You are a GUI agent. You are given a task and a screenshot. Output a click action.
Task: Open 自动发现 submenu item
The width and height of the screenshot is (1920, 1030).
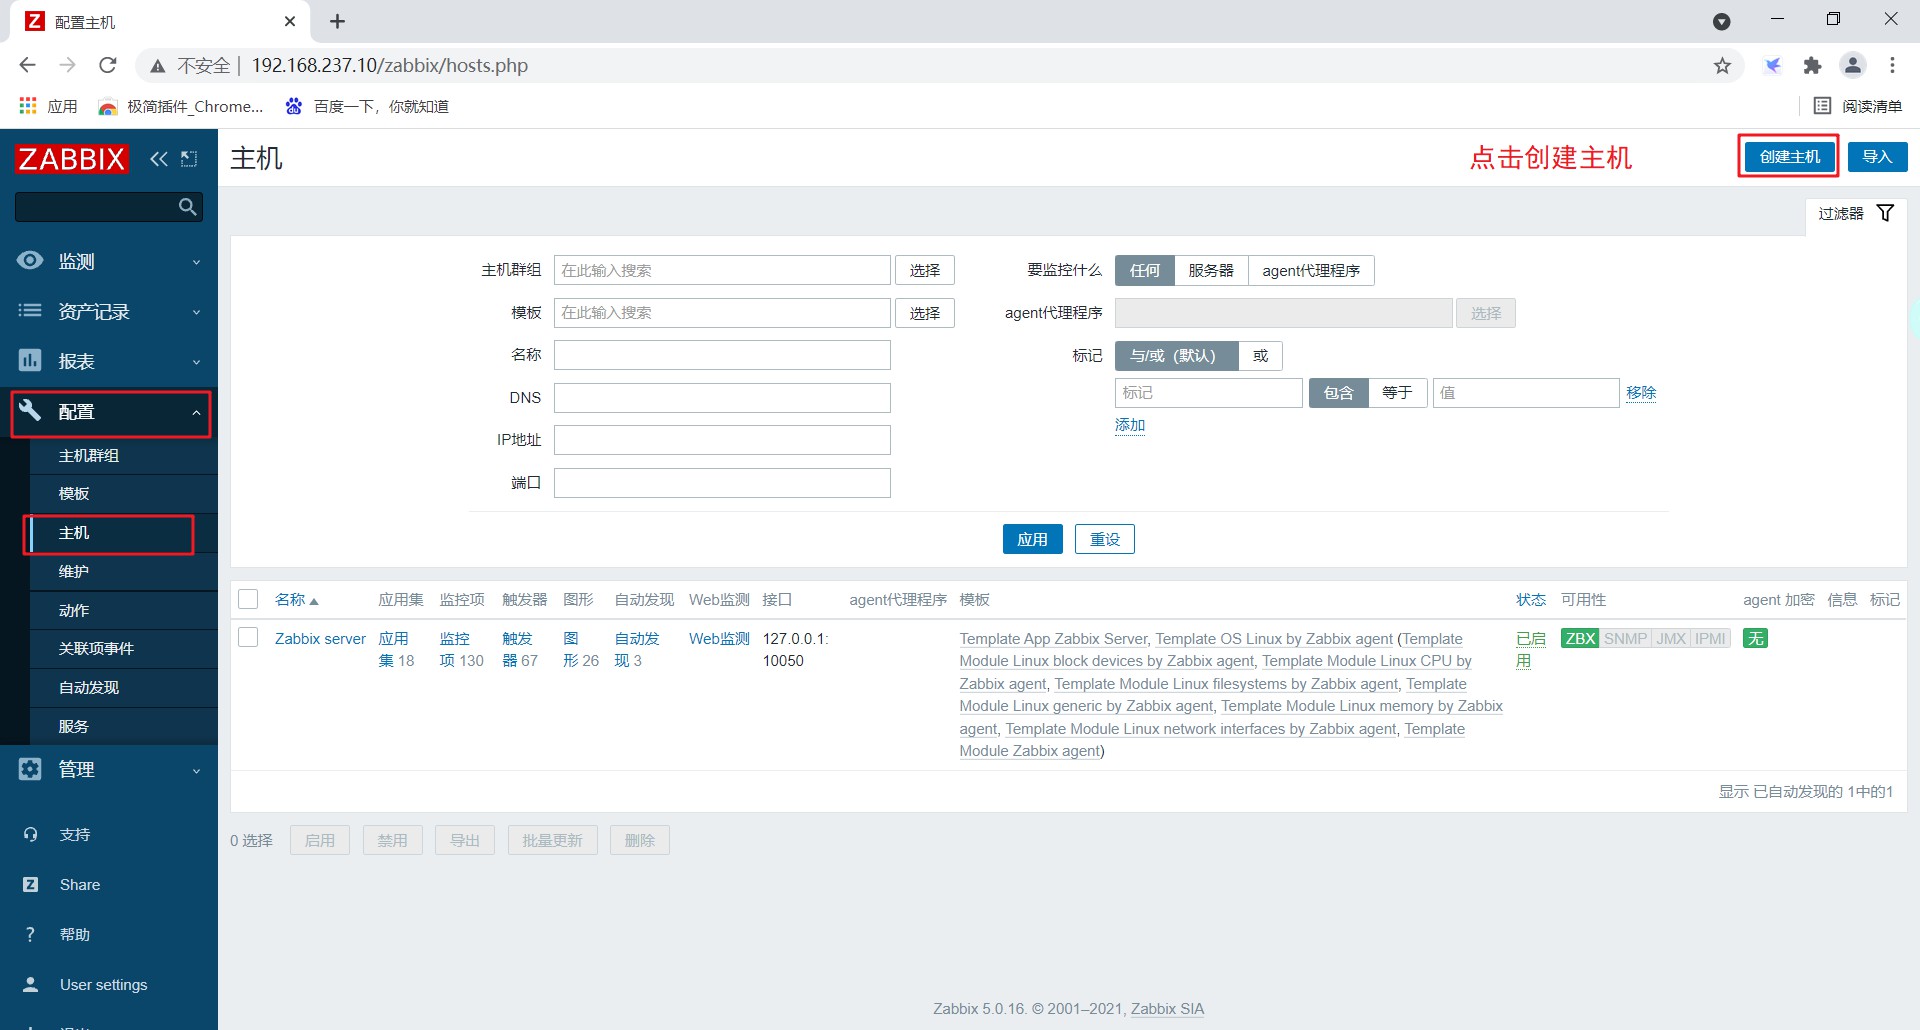[124, 687]
